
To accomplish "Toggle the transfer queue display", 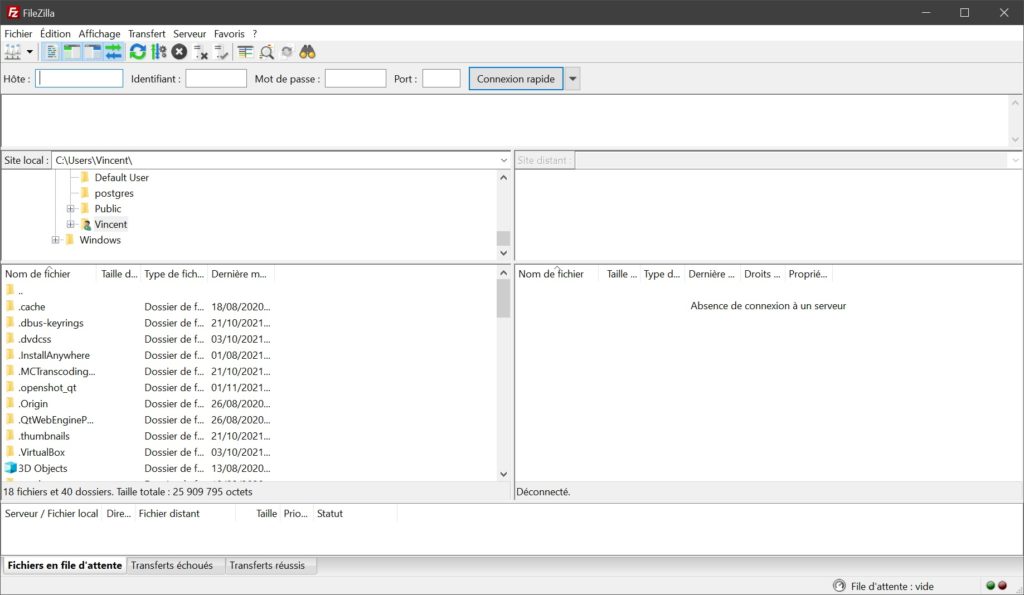I will (x=114, y=52).
